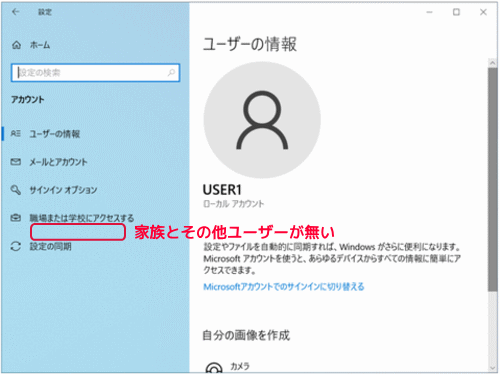The image size is (500, 374).
Task: Click the USER1 account name text
Action: pos(222,190)
